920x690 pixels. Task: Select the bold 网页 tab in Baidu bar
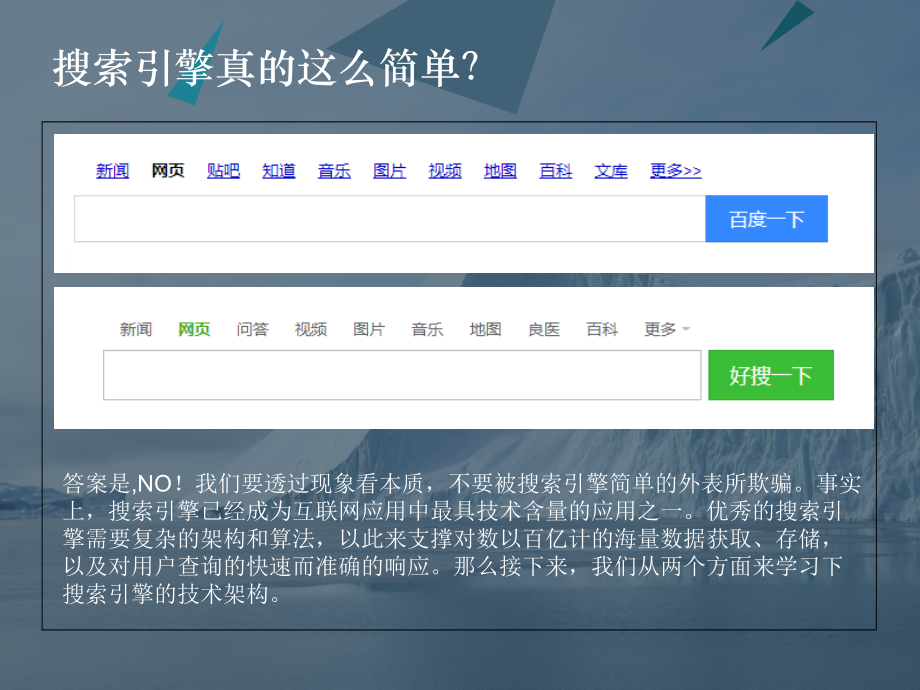click(x=168, y=171)
